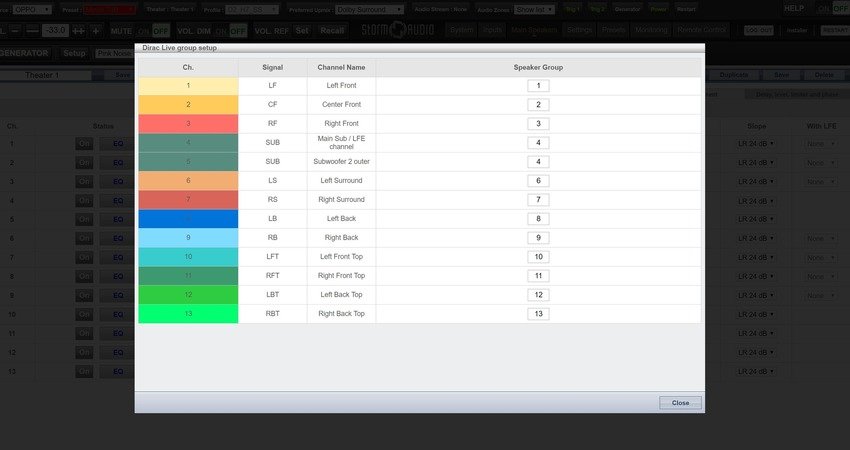Open the With LFE None dropdown for channel 1

[821, 144]
